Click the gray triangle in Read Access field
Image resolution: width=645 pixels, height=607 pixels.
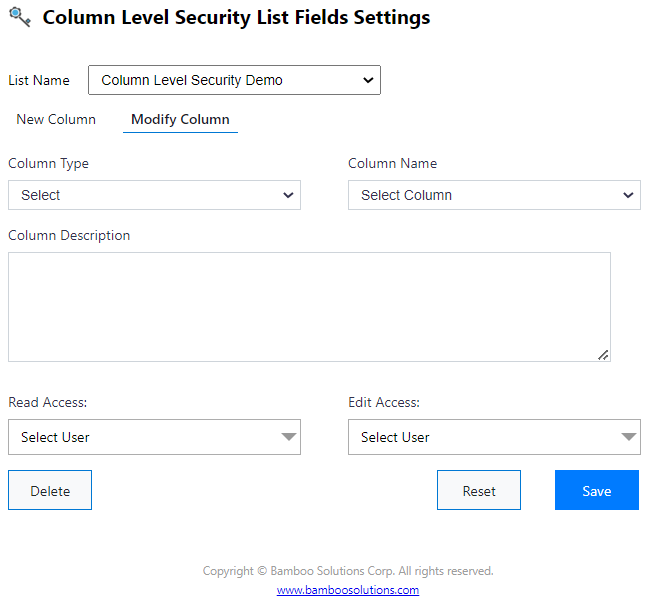[288, 437]
